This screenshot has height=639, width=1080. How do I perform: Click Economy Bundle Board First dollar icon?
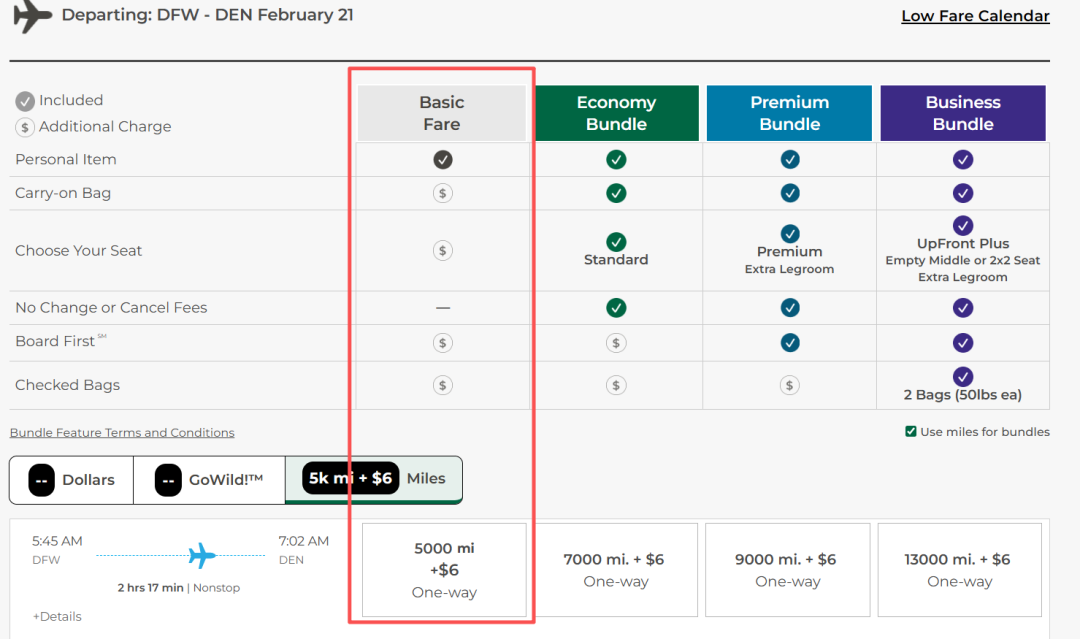(x=616, y=343)
